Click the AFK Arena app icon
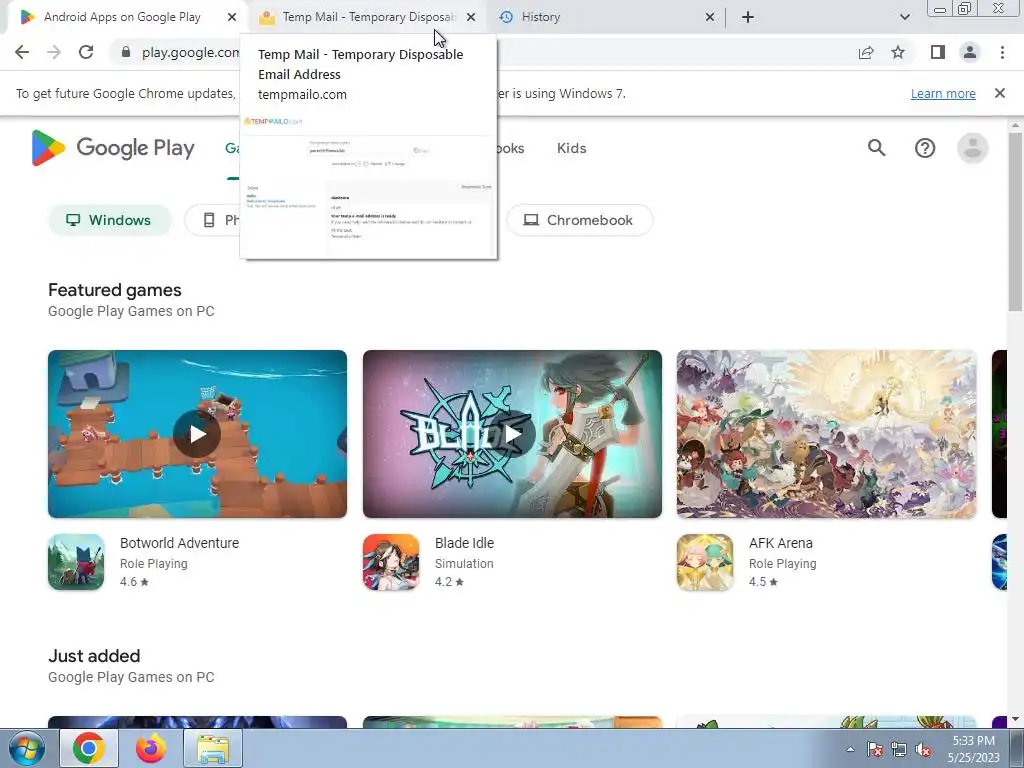The width and height of the screenshot is (1024, 768). [x=705, y=562]
